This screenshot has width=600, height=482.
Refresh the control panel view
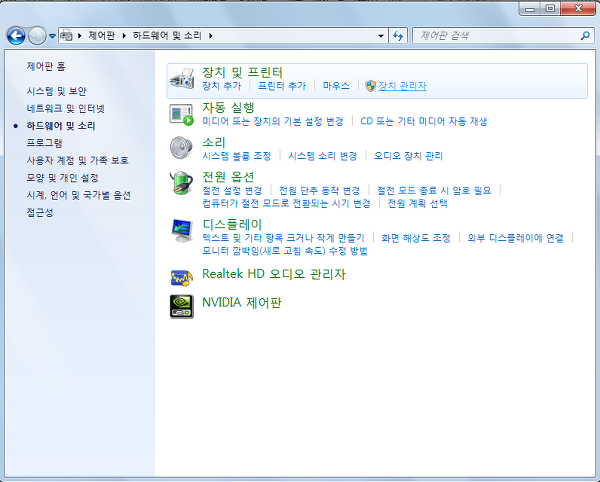tap(398, 36)
